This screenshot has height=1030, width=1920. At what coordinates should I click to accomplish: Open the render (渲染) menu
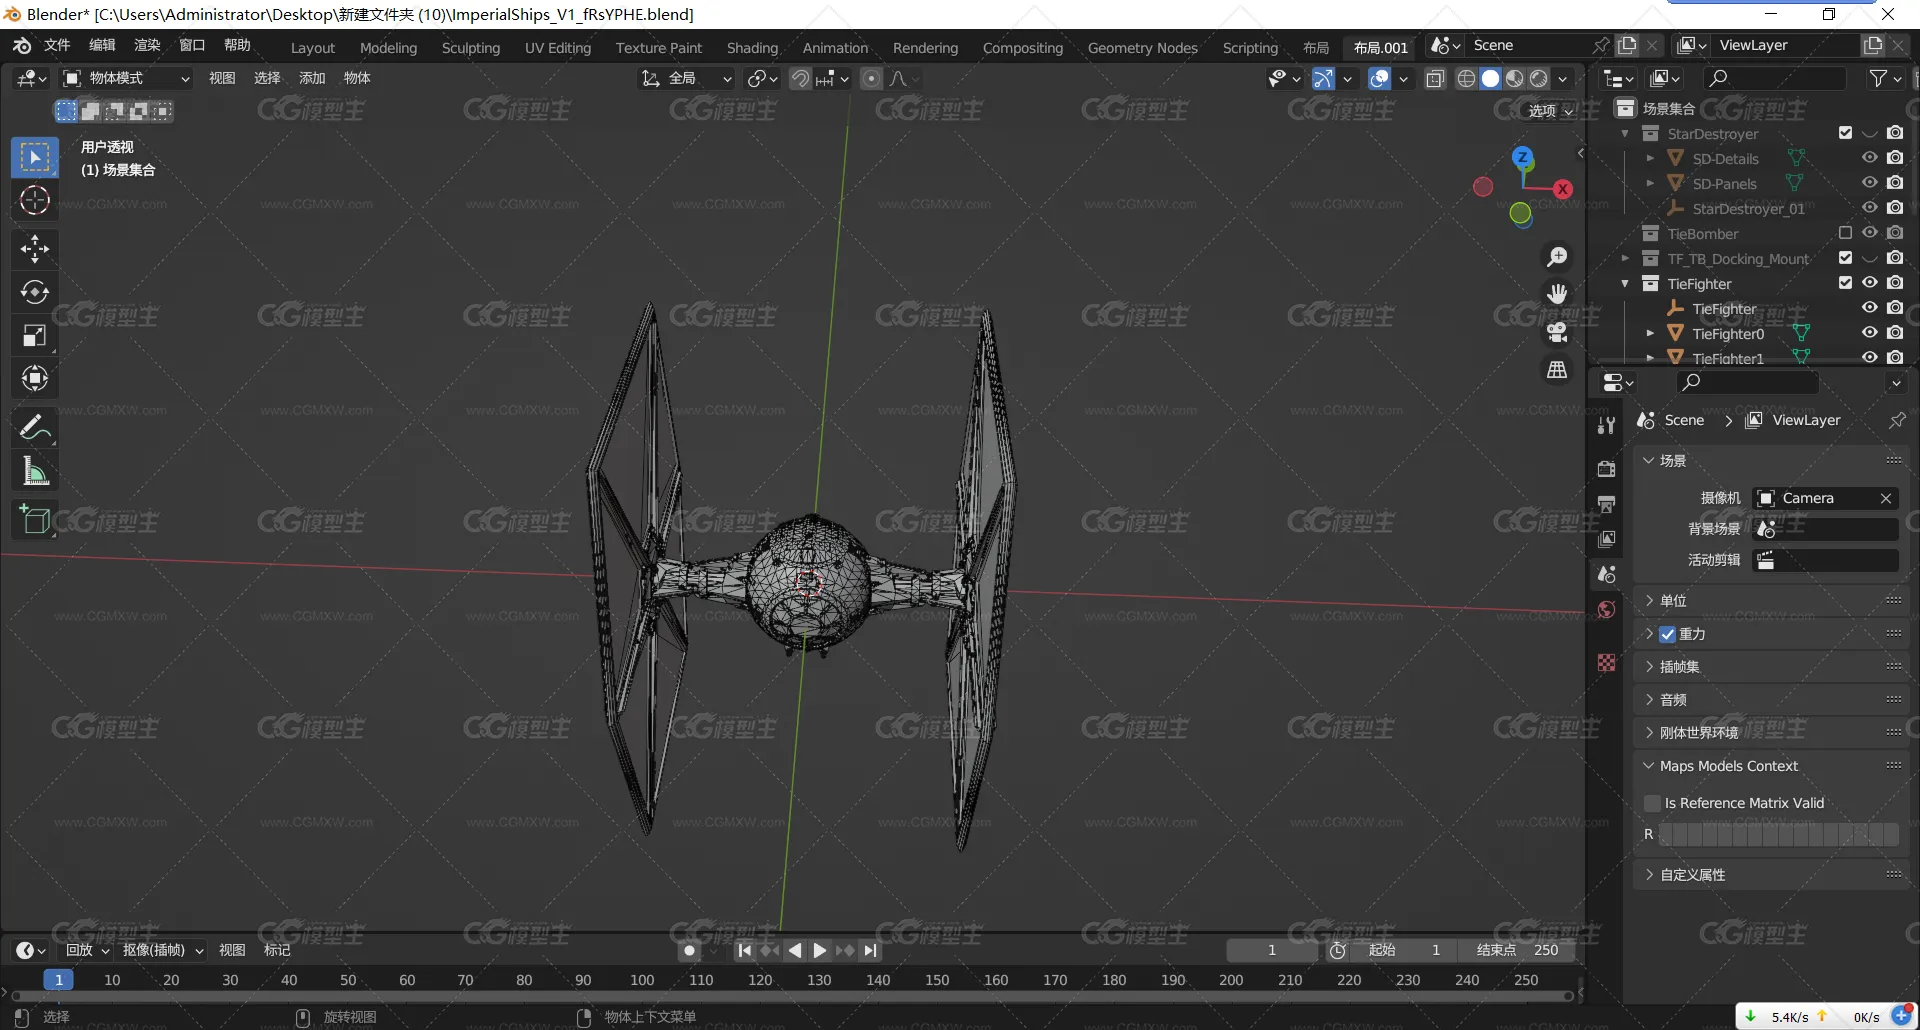(x=147, y=46)
